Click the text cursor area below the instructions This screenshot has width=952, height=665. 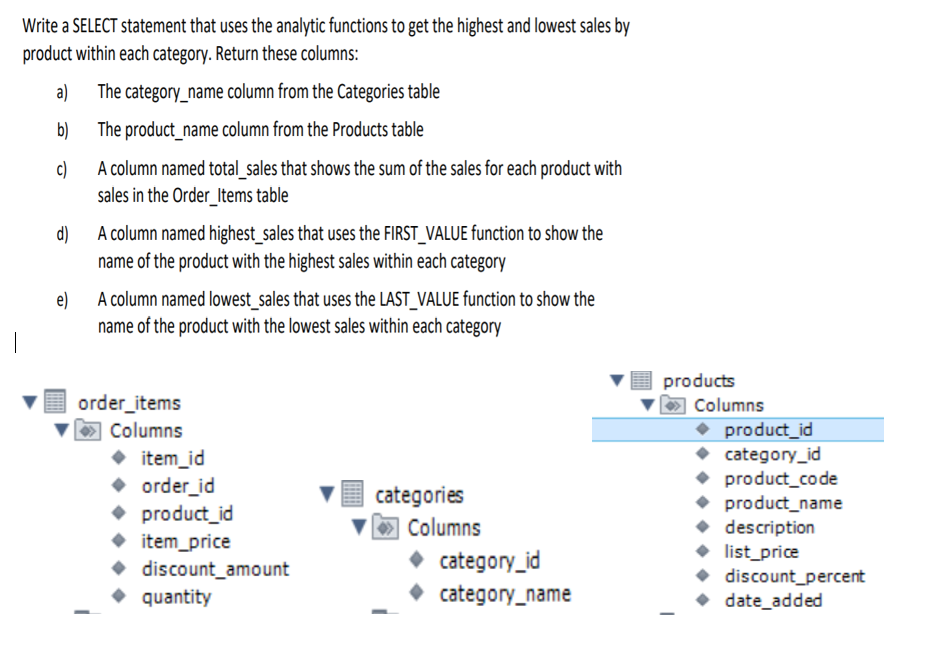pos(16,343)
